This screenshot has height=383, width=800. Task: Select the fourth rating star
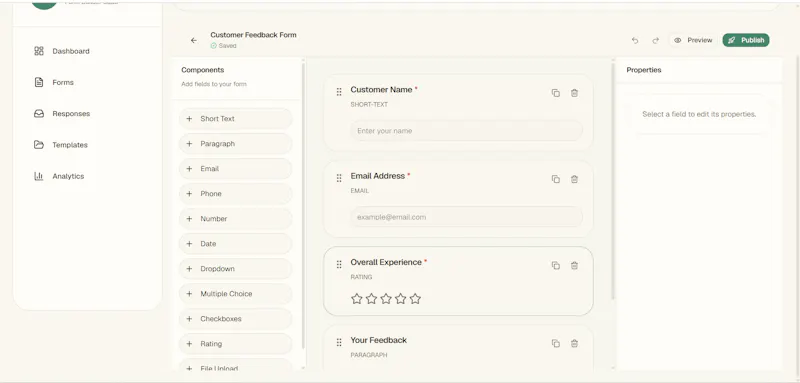(401, 299)
